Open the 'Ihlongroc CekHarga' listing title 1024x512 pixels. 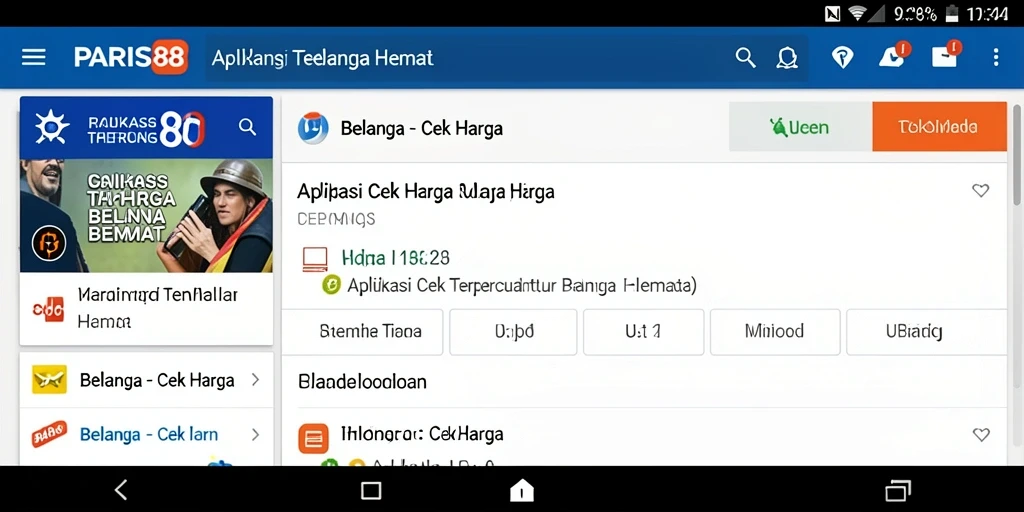coord(422,434)
